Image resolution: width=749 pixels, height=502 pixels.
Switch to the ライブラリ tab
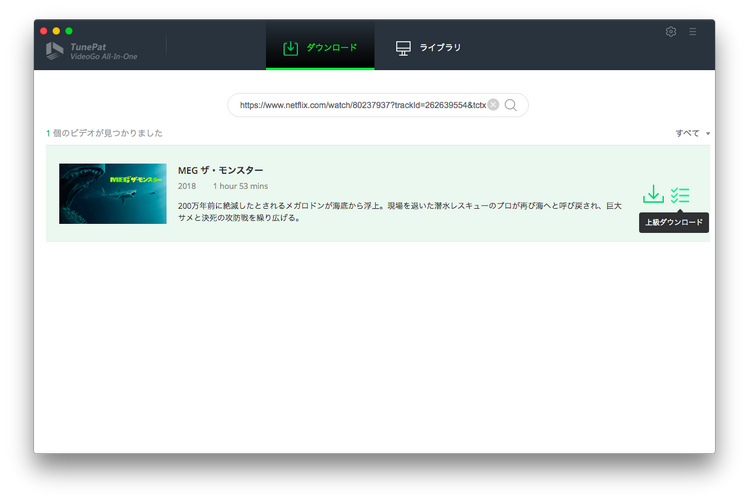428,47
